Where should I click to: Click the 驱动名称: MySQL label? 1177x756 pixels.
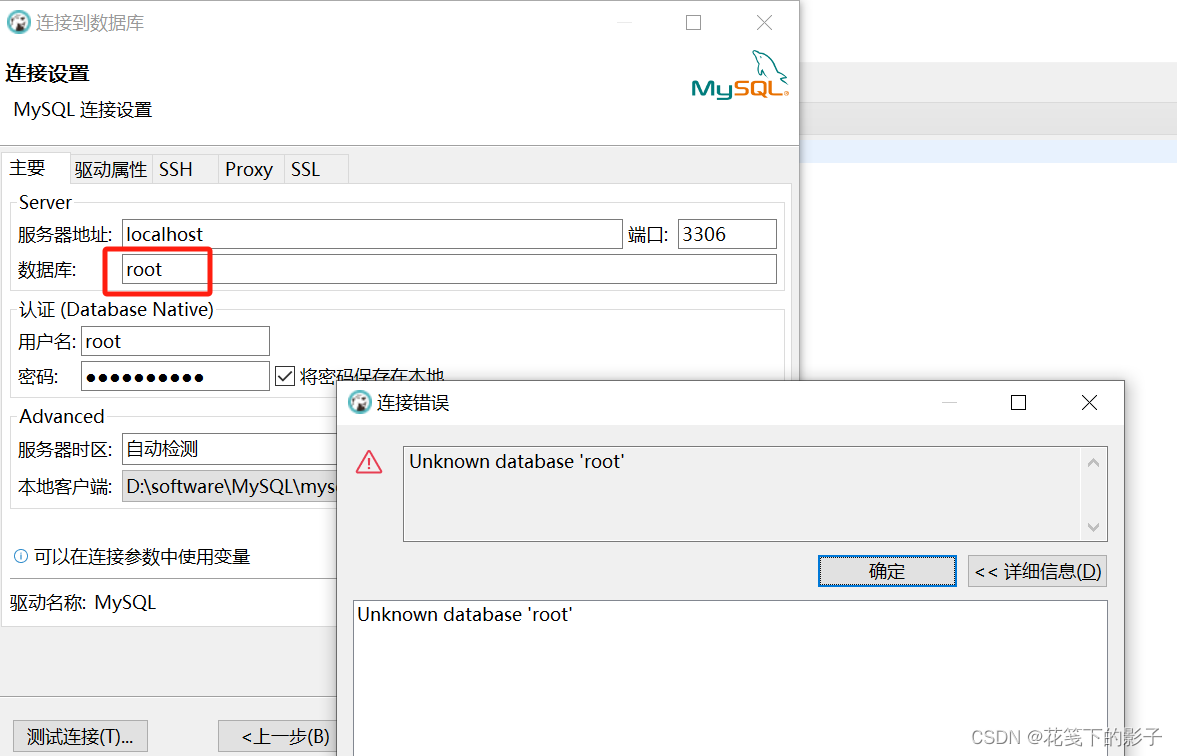pos(83,603)
